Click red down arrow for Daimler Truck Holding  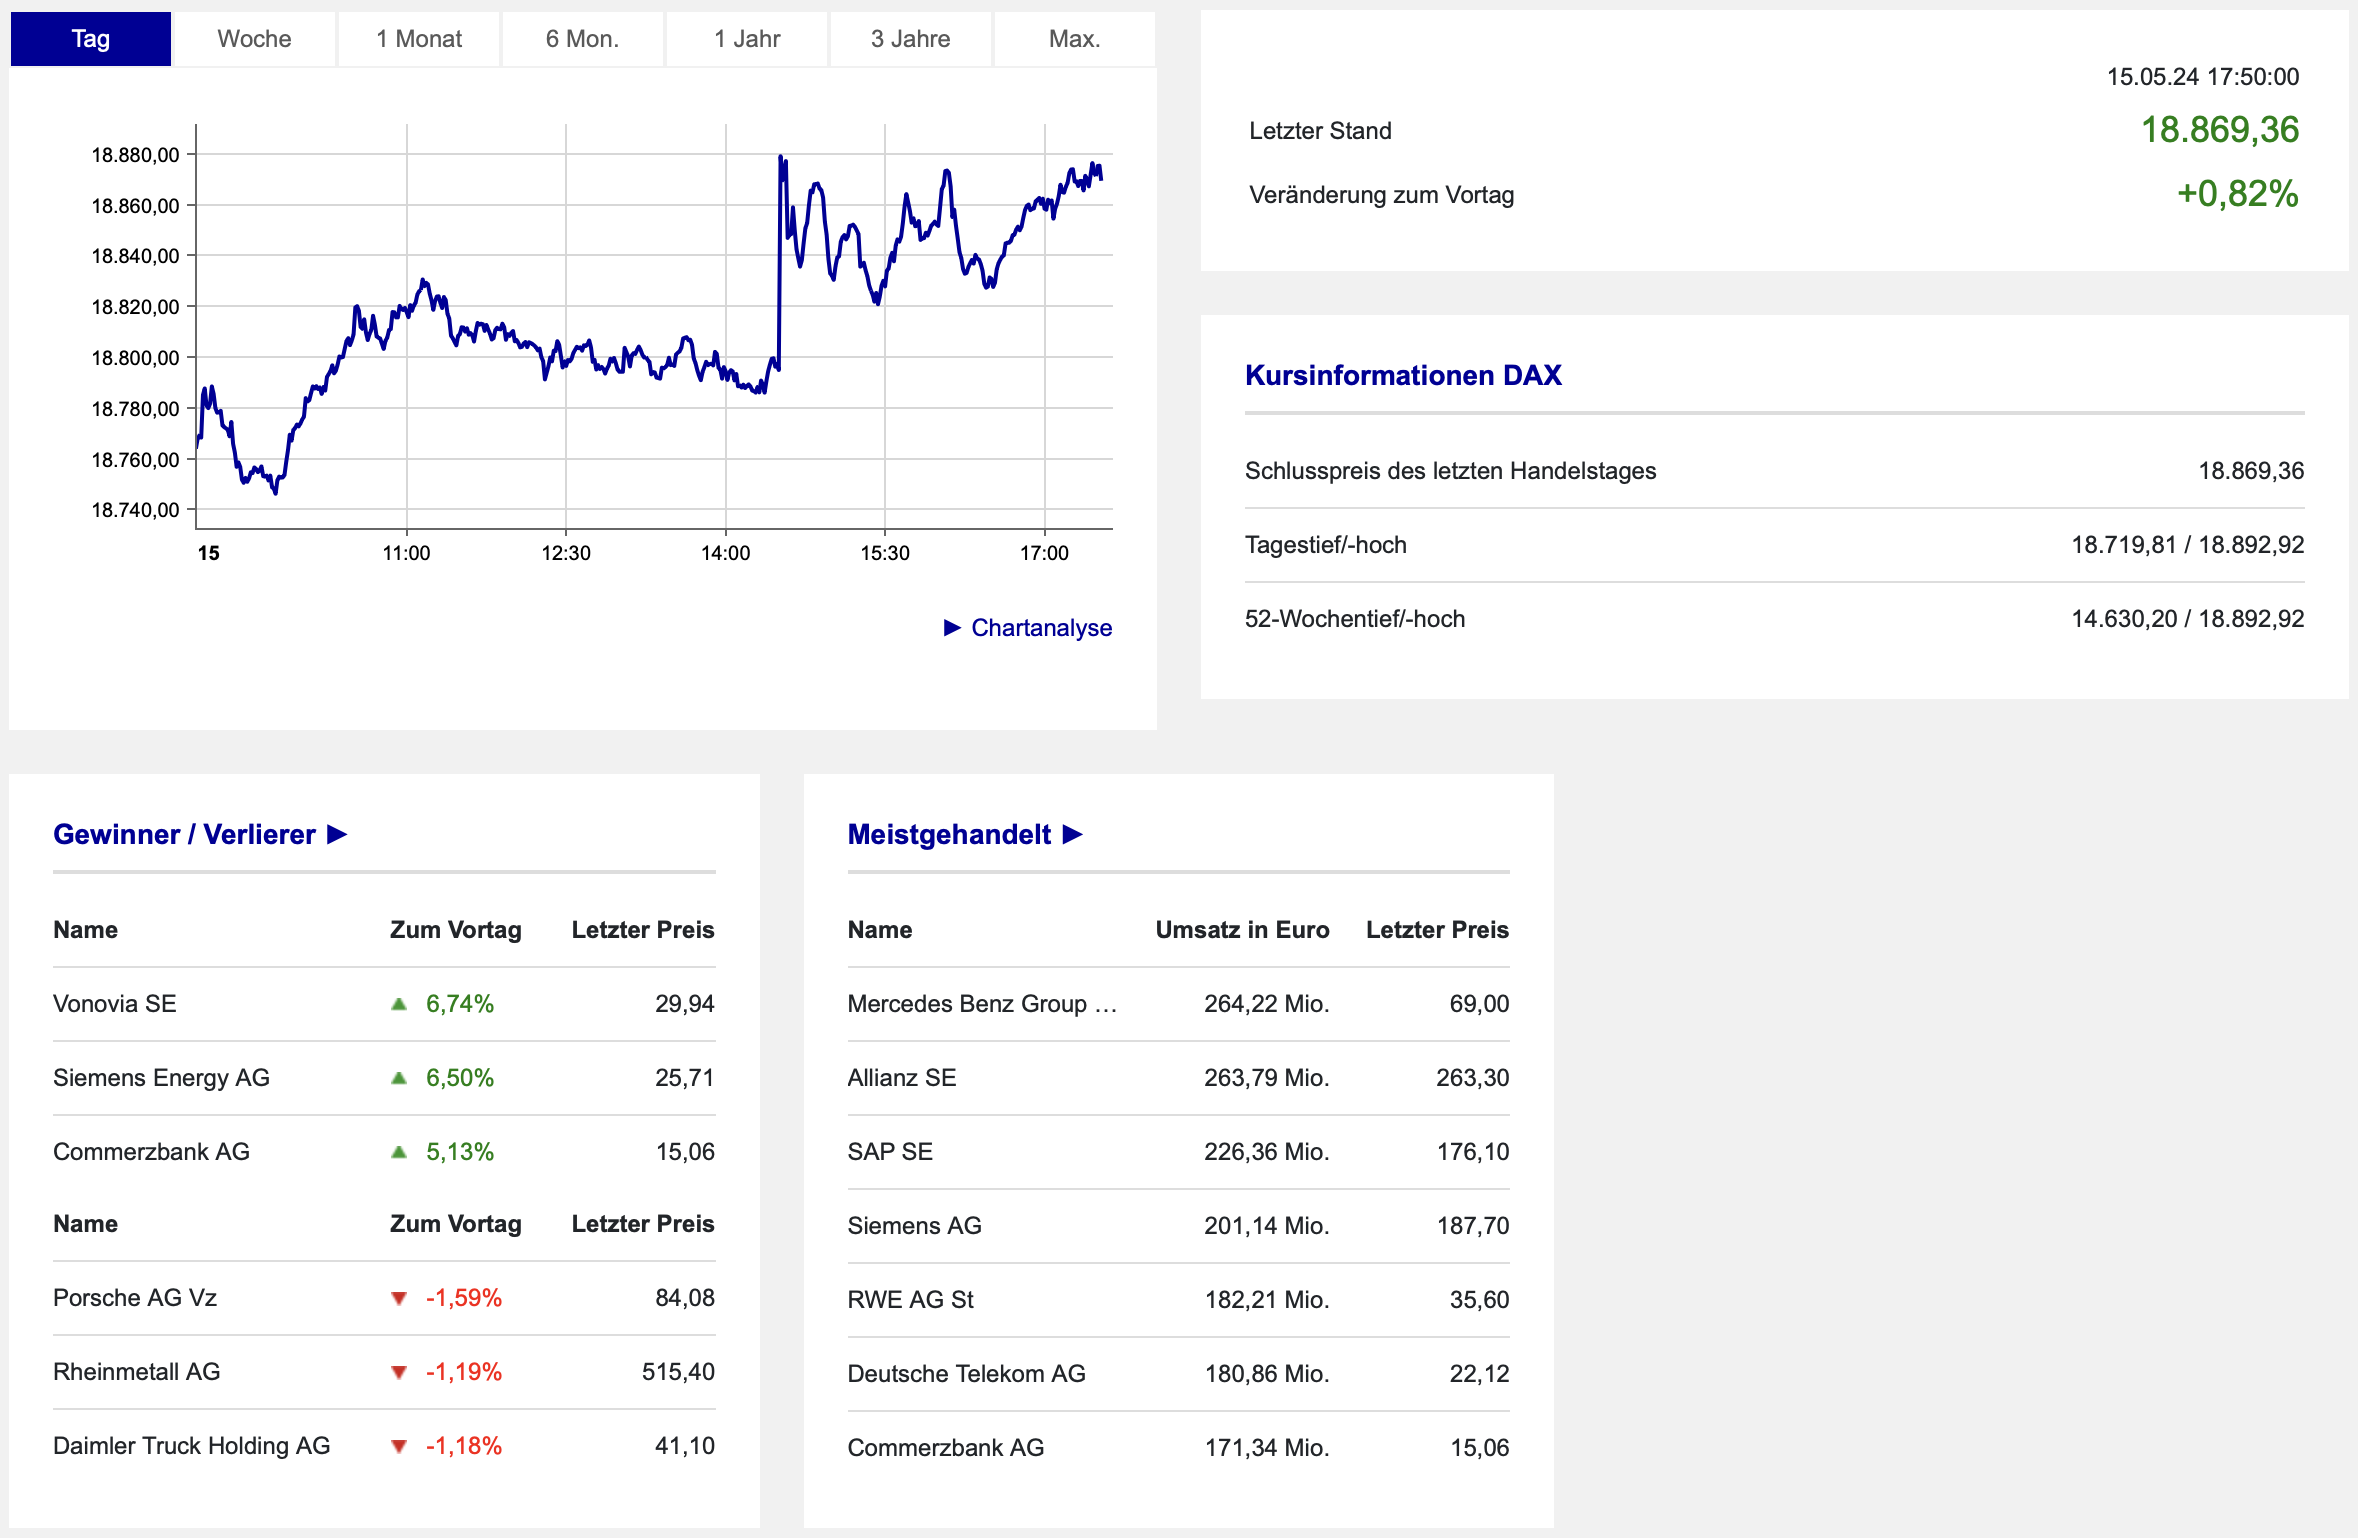[399, 1446]
